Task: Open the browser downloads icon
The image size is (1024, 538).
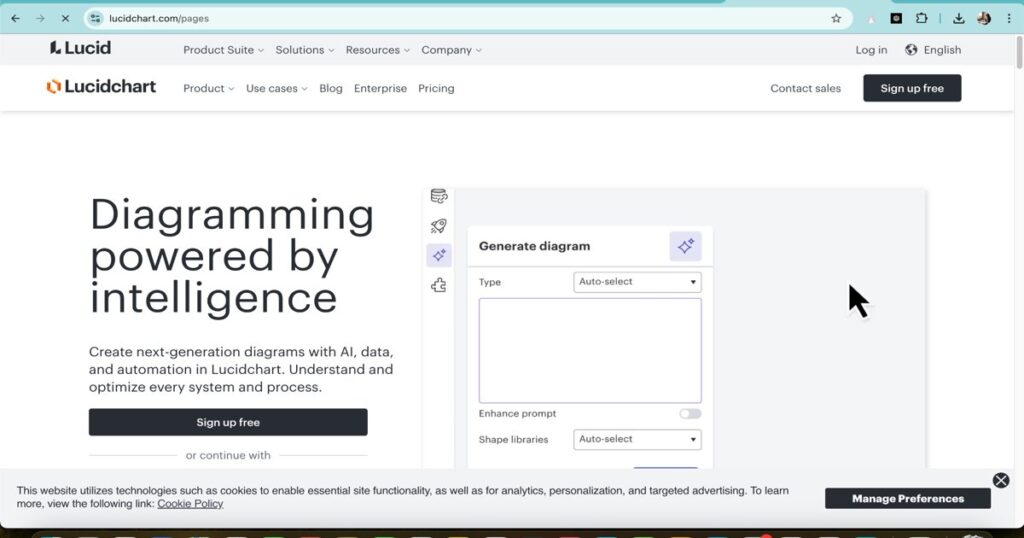Action: (959, 18)
